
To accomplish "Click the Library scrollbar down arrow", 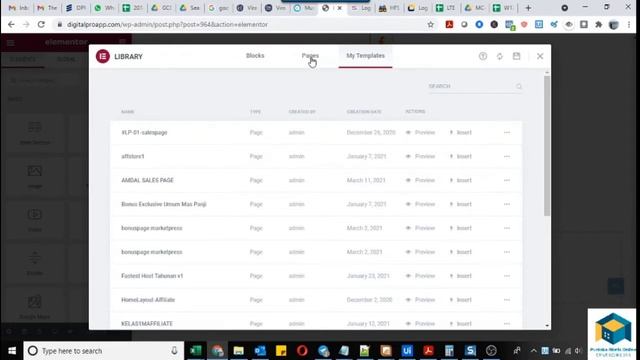I will point(547,326).
